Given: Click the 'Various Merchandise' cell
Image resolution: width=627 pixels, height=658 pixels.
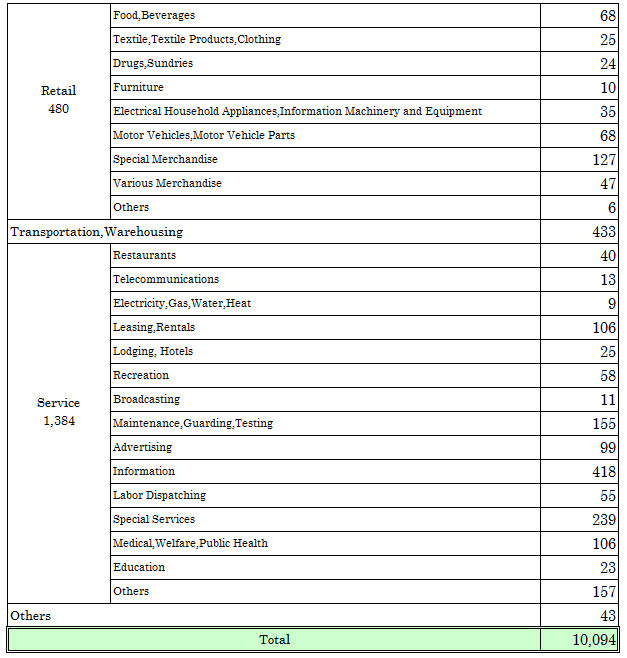Looking at the screenshot, I should click(325, 183).
